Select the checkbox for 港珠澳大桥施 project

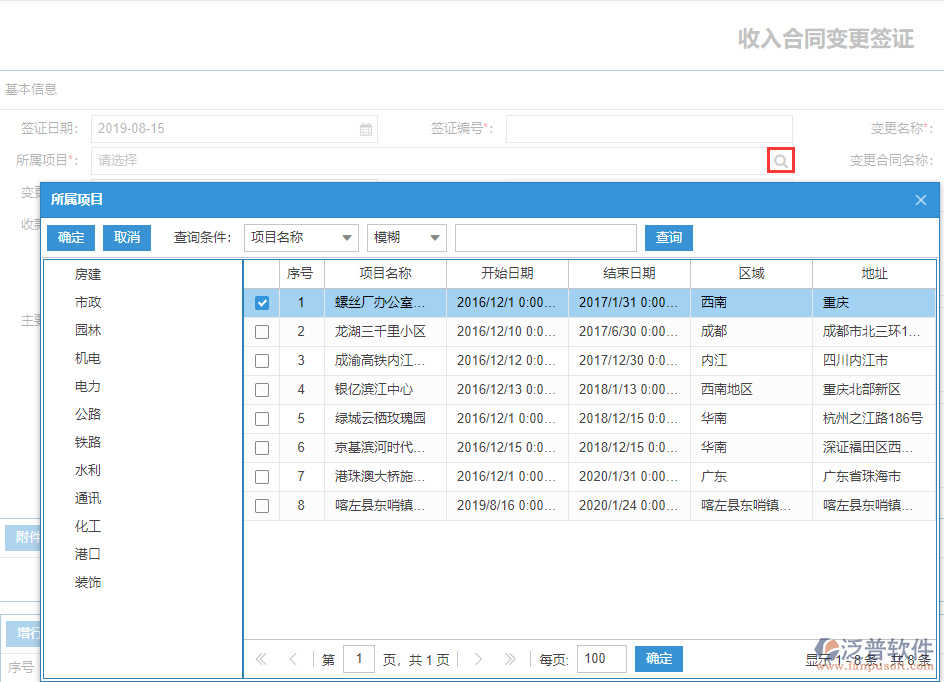click(261, 477)
